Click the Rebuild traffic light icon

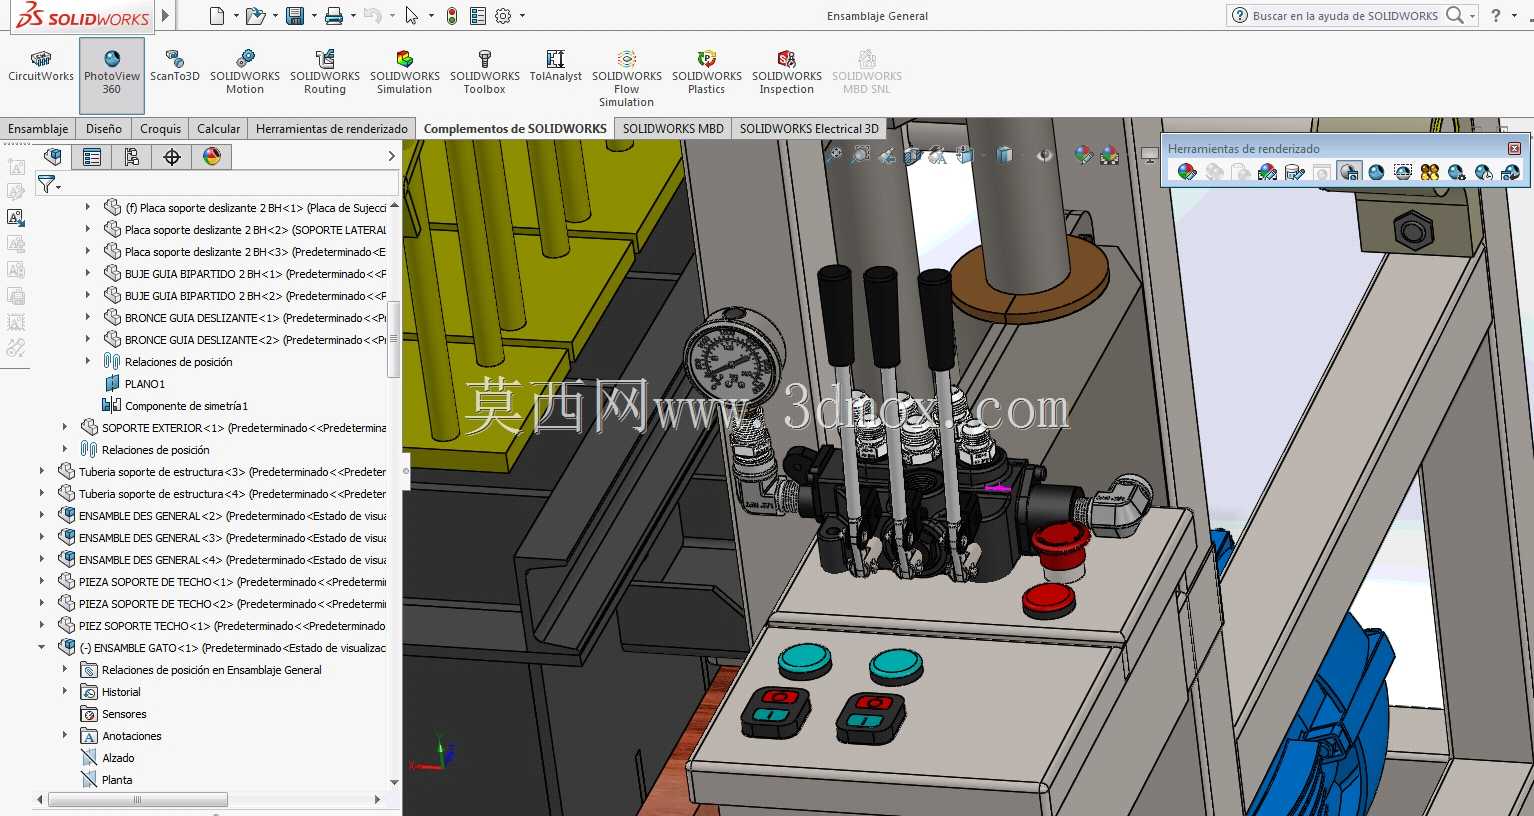click(x=452, y=16)
